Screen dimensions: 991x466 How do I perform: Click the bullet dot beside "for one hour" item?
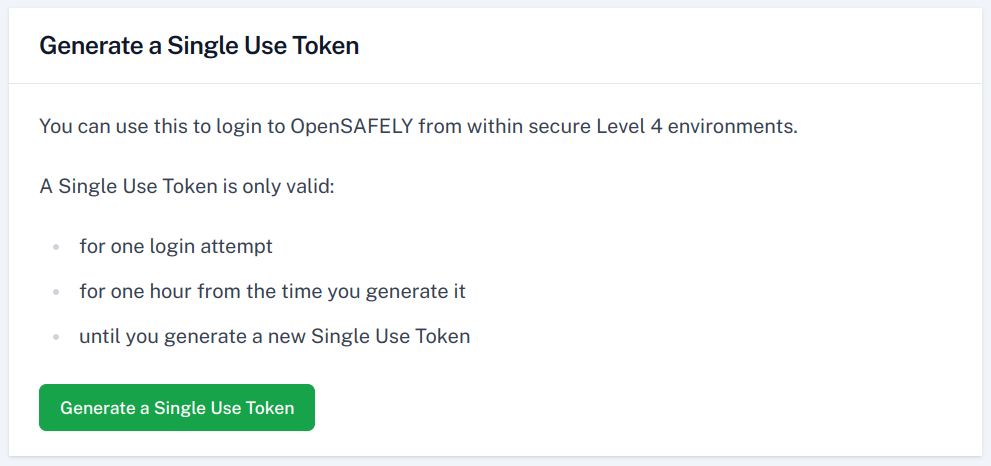(56, 292)
